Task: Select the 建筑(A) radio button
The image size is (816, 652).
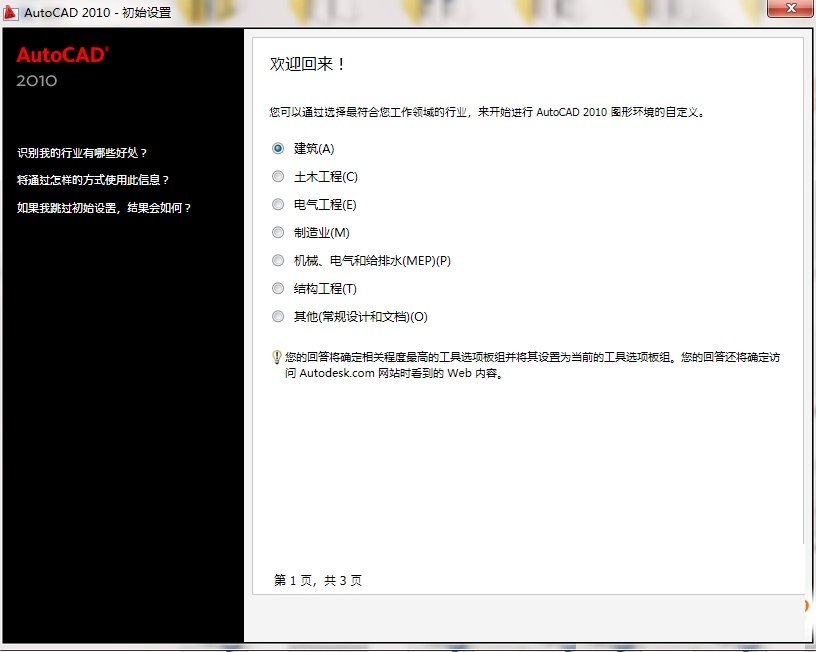Action: pos(277,148)
